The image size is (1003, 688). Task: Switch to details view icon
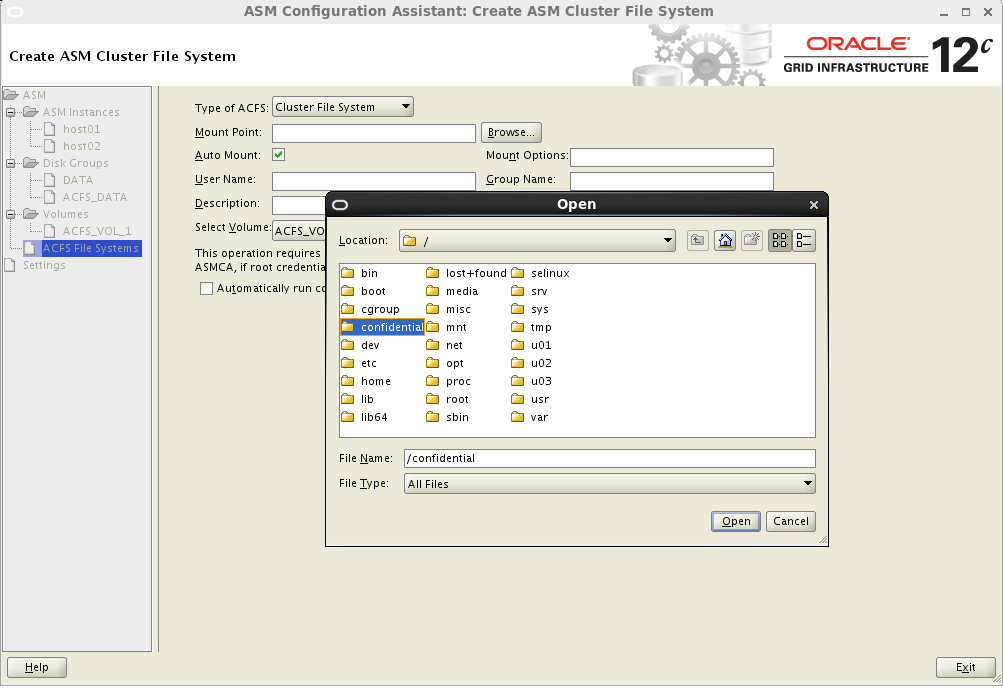[803, 240]
